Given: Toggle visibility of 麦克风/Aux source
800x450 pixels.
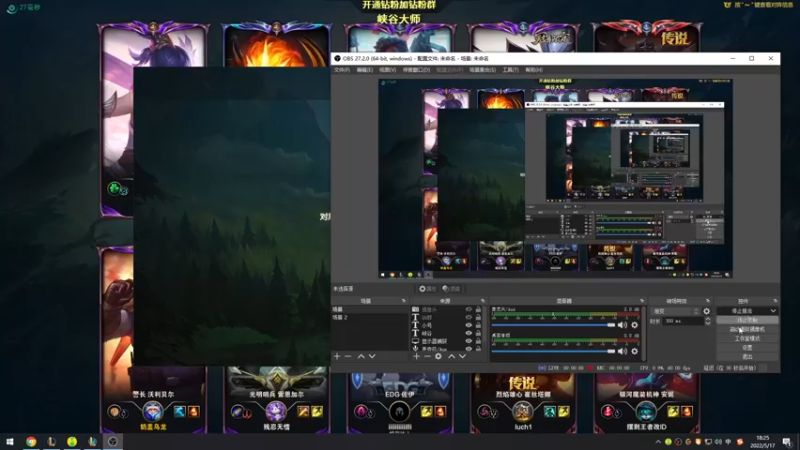Looking at the screenshot, I should (x=468, y=349).
